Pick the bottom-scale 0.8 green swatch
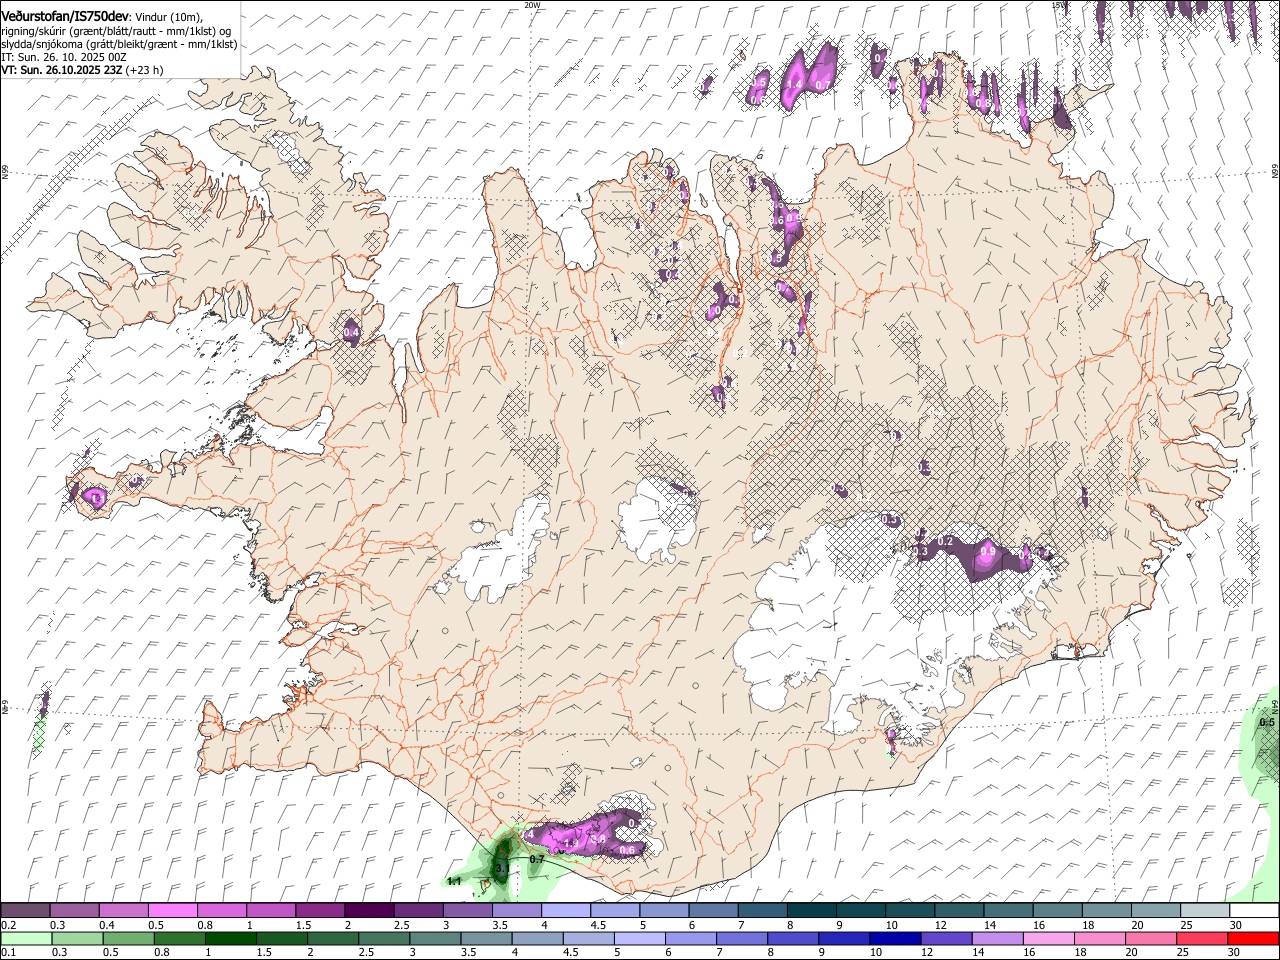This screenshot has width=1280, height=960. point(179,938)
